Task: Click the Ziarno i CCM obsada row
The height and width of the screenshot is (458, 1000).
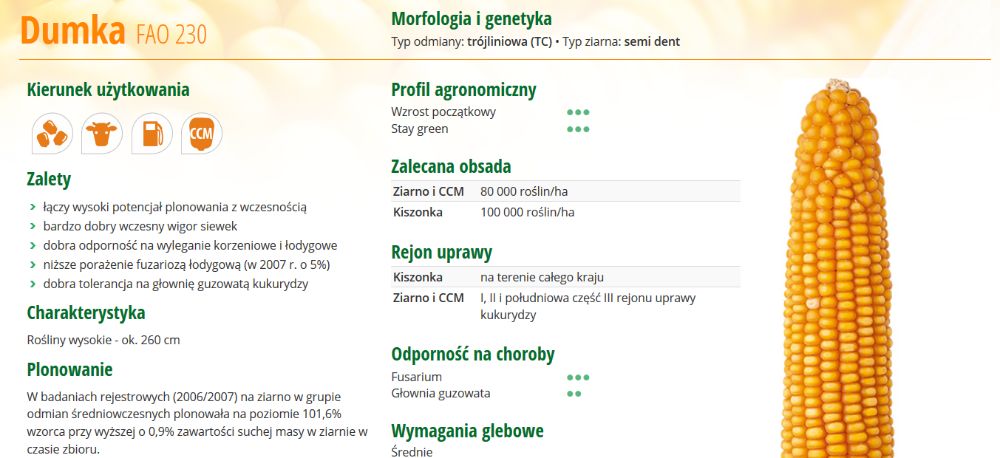Action: pos(566,191)
